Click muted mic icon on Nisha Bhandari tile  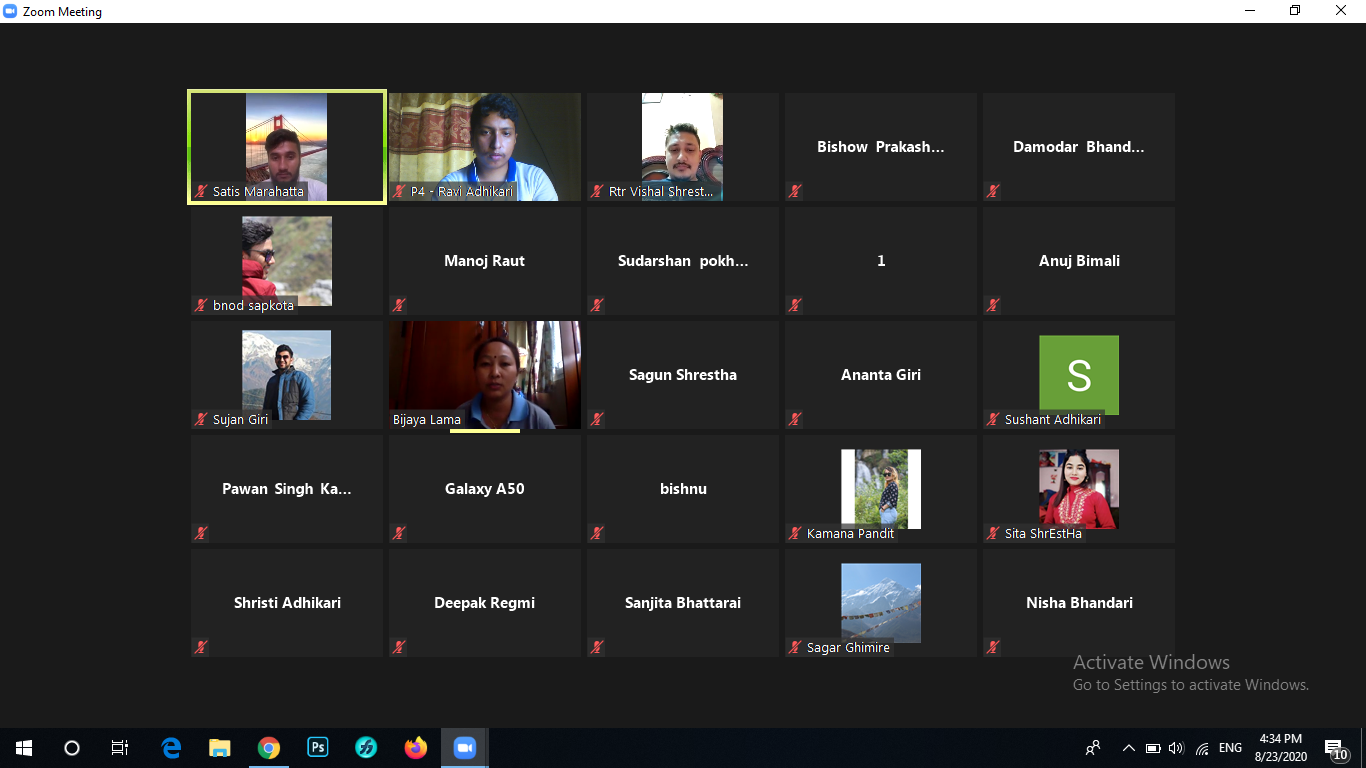point(993,647)
